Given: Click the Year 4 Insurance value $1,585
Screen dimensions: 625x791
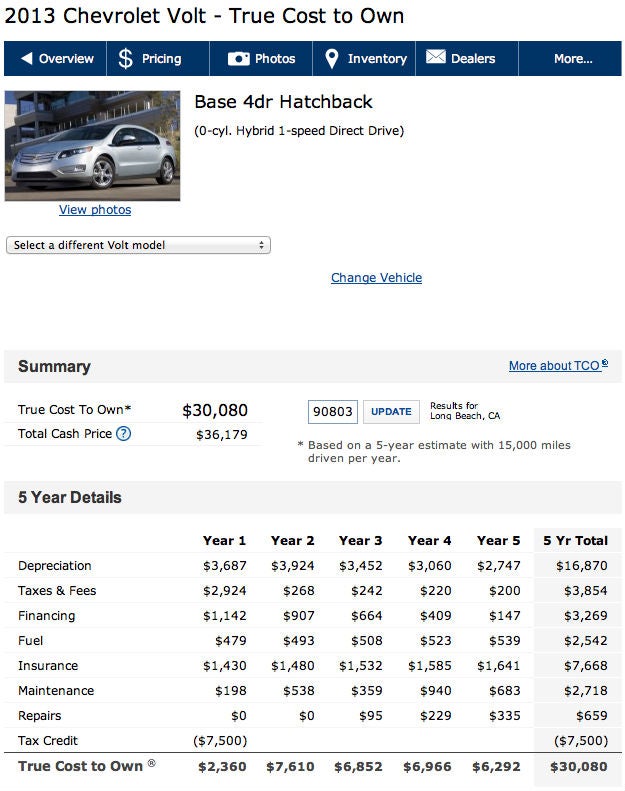Looking at the screenshot, I should click(430, 666).
